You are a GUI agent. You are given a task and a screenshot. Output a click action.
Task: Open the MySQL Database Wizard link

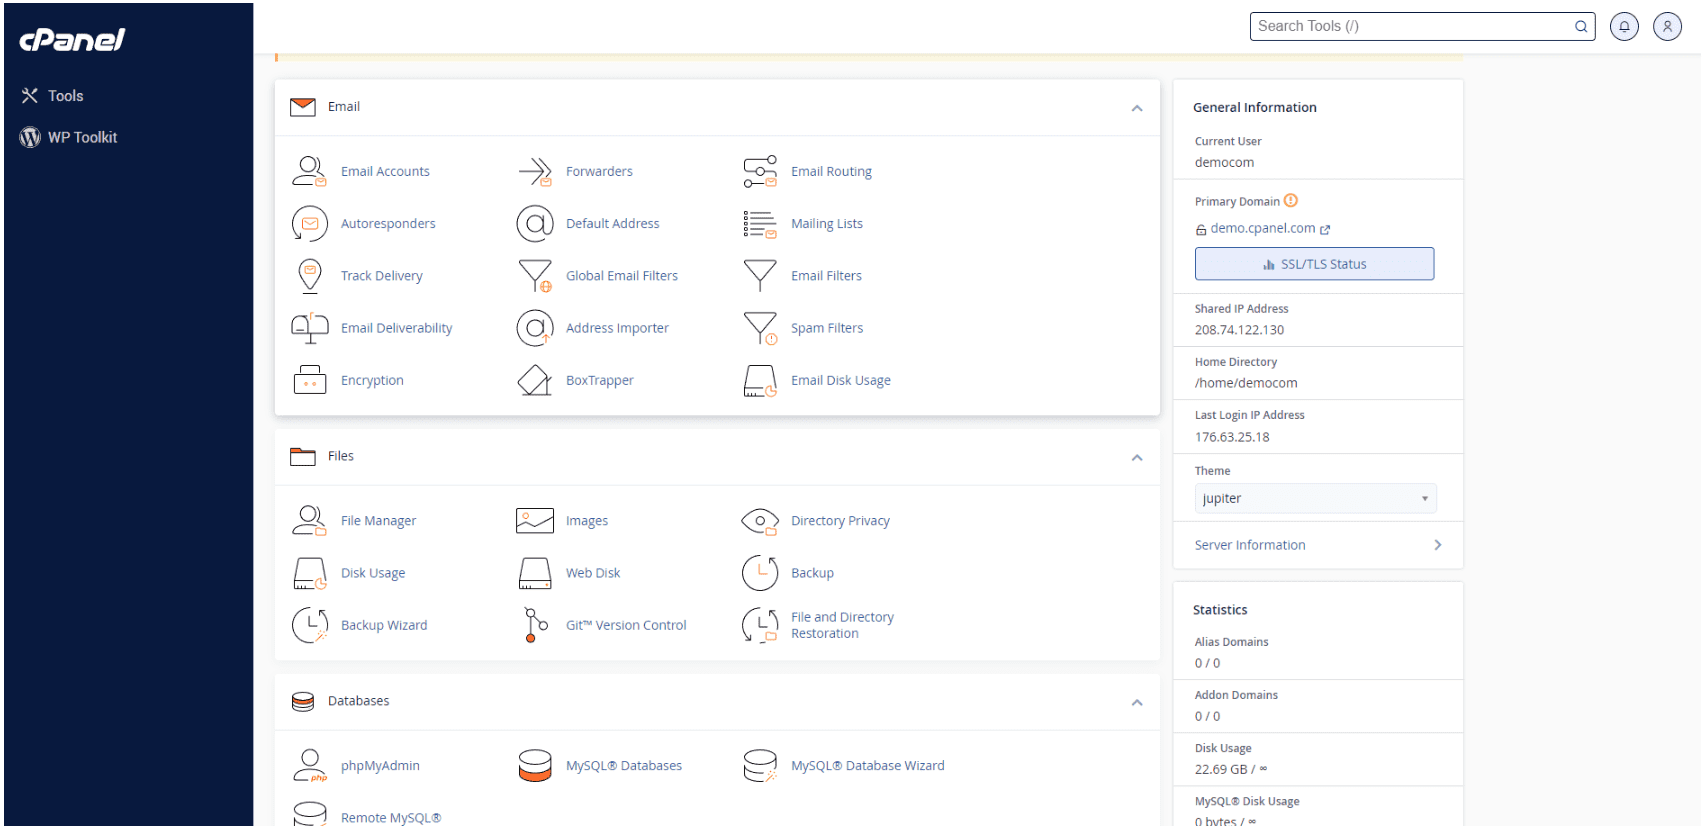(x=868, y=765)
